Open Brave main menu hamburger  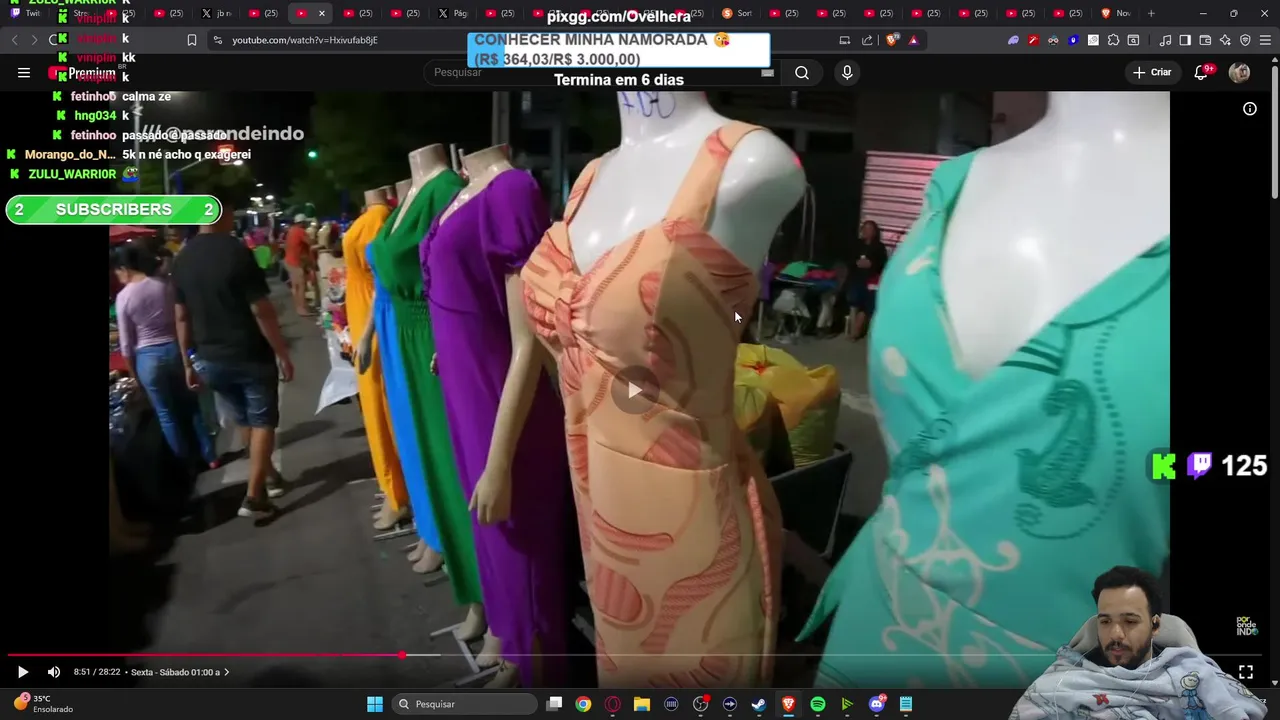tap(1265, 40)
